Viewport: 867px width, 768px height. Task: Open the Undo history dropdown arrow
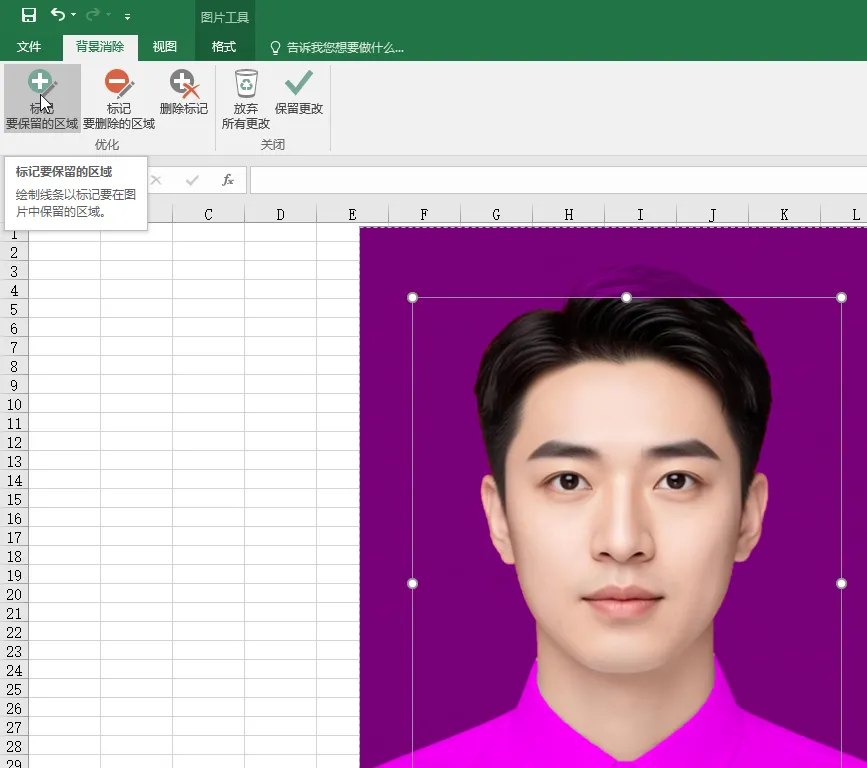(x=74, y=15)
